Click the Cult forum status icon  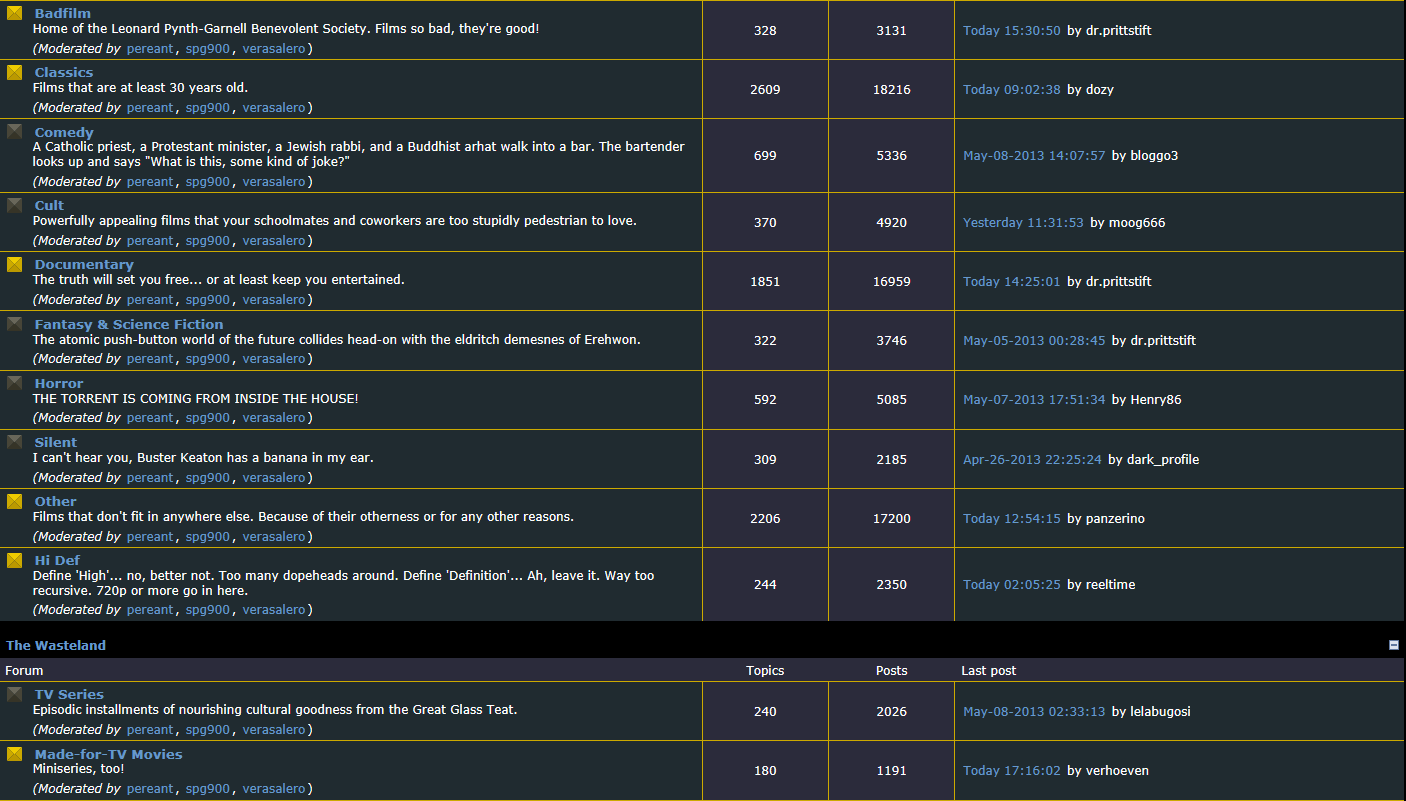pyautogui.click(x=15, y=205)
